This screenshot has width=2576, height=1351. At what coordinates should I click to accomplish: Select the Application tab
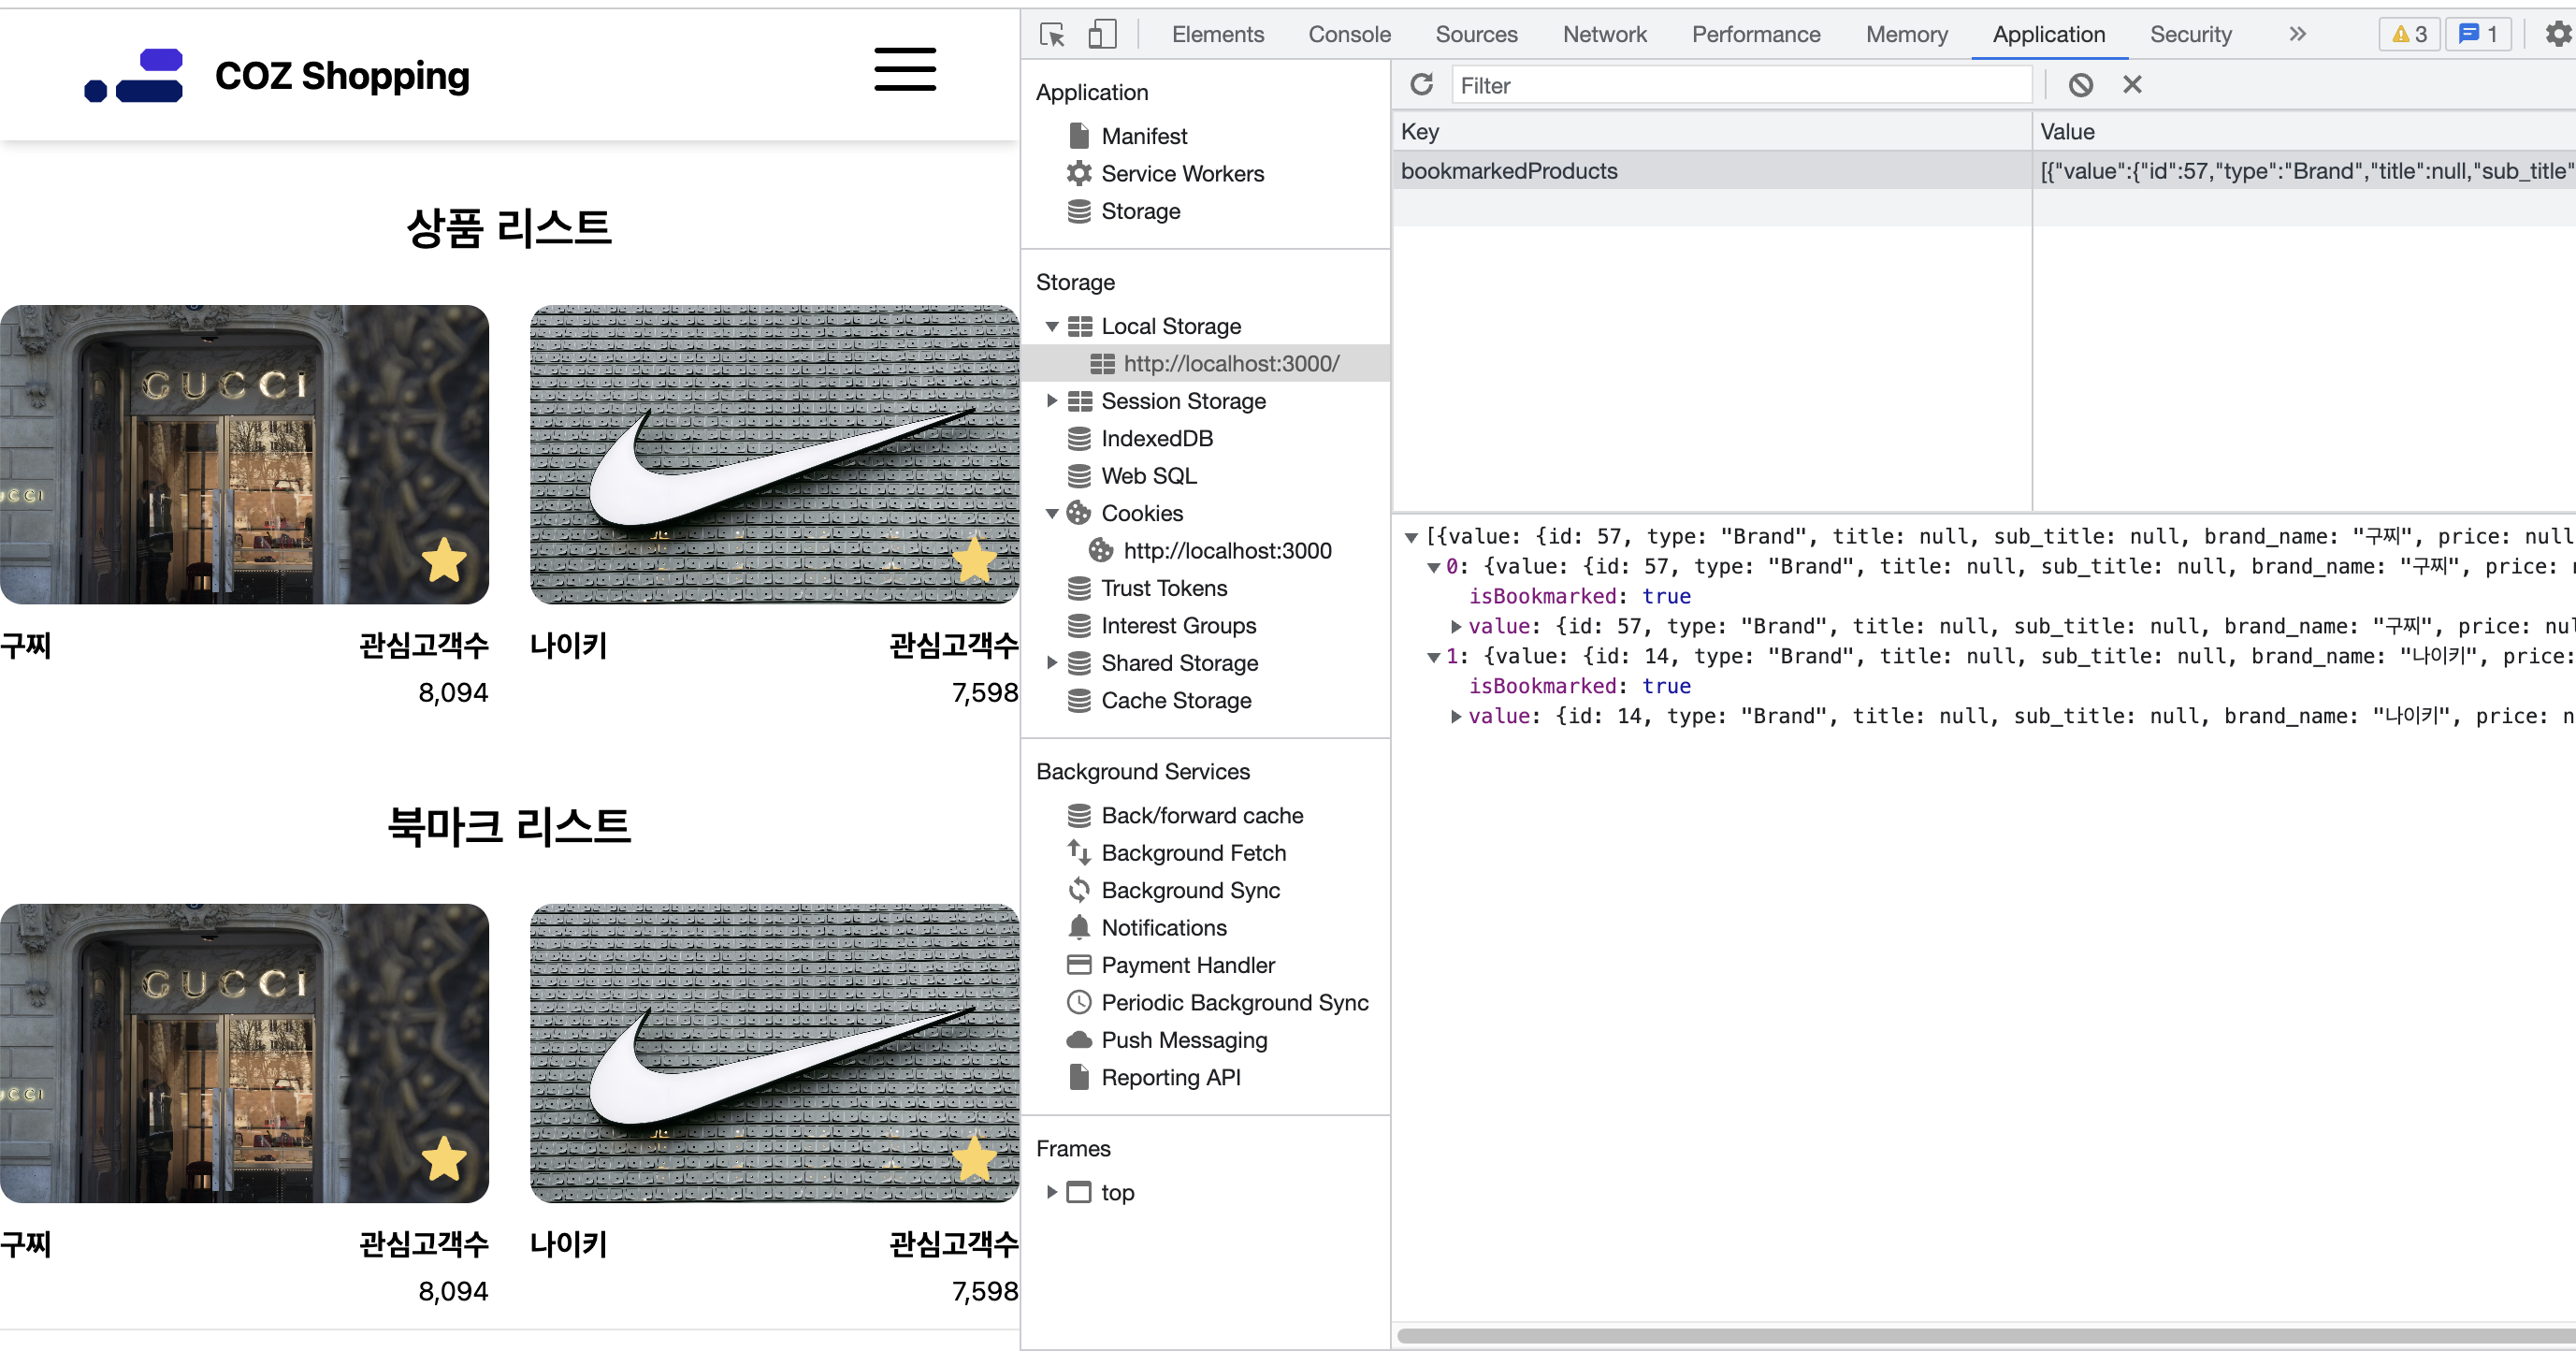click(2048, 34)
